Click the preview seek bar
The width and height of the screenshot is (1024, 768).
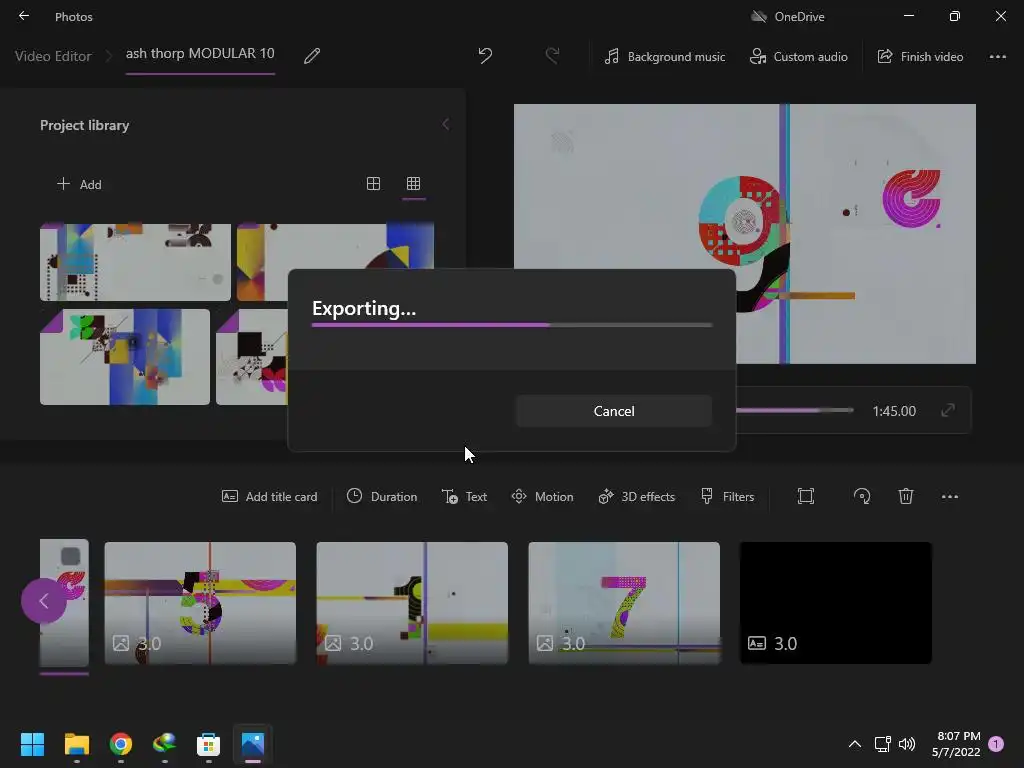click(x=795, y=410)
